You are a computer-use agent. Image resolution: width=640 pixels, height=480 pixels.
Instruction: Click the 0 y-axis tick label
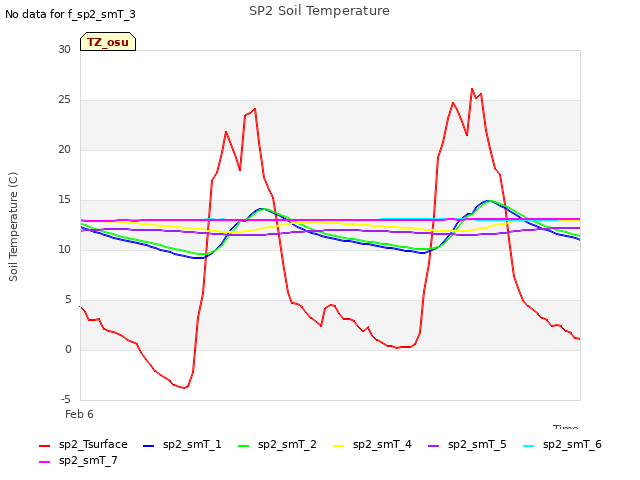[68, 349]
